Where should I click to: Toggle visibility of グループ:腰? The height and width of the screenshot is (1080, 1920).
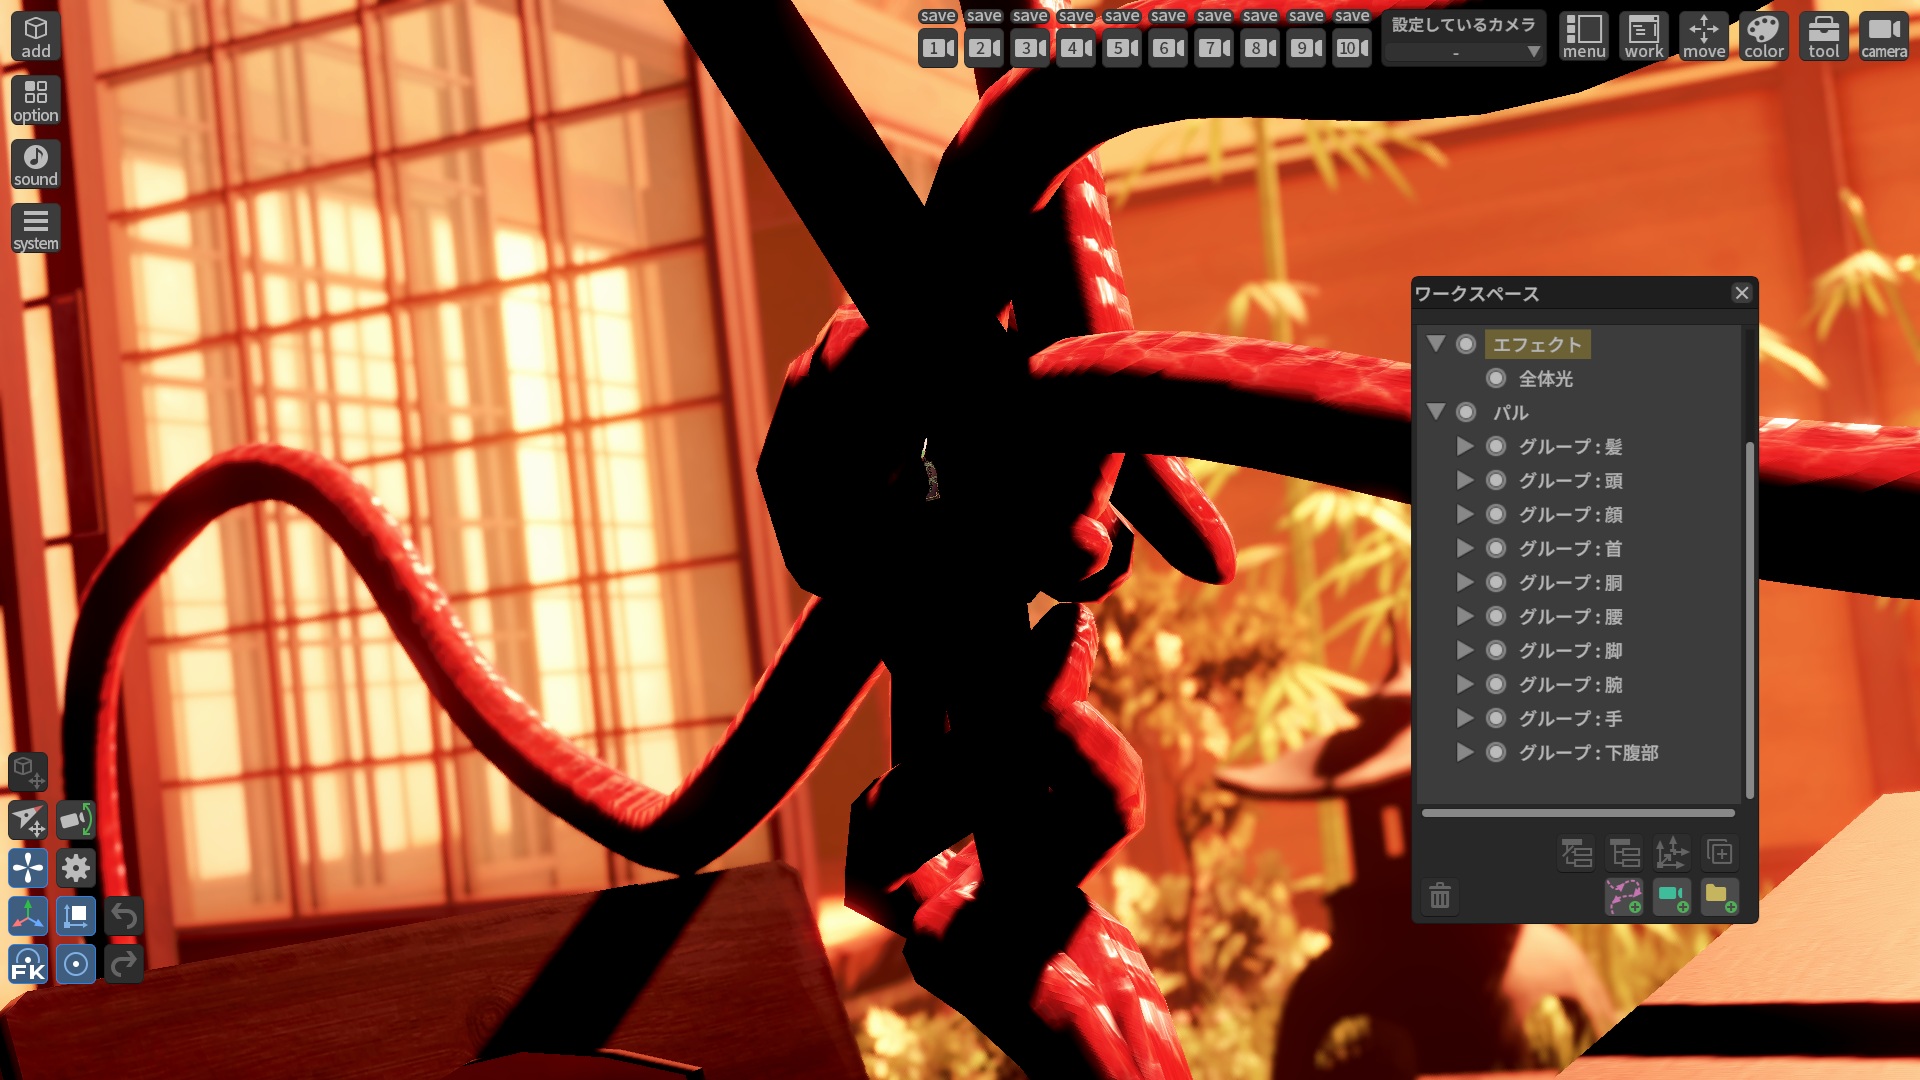coord(1496,616)
